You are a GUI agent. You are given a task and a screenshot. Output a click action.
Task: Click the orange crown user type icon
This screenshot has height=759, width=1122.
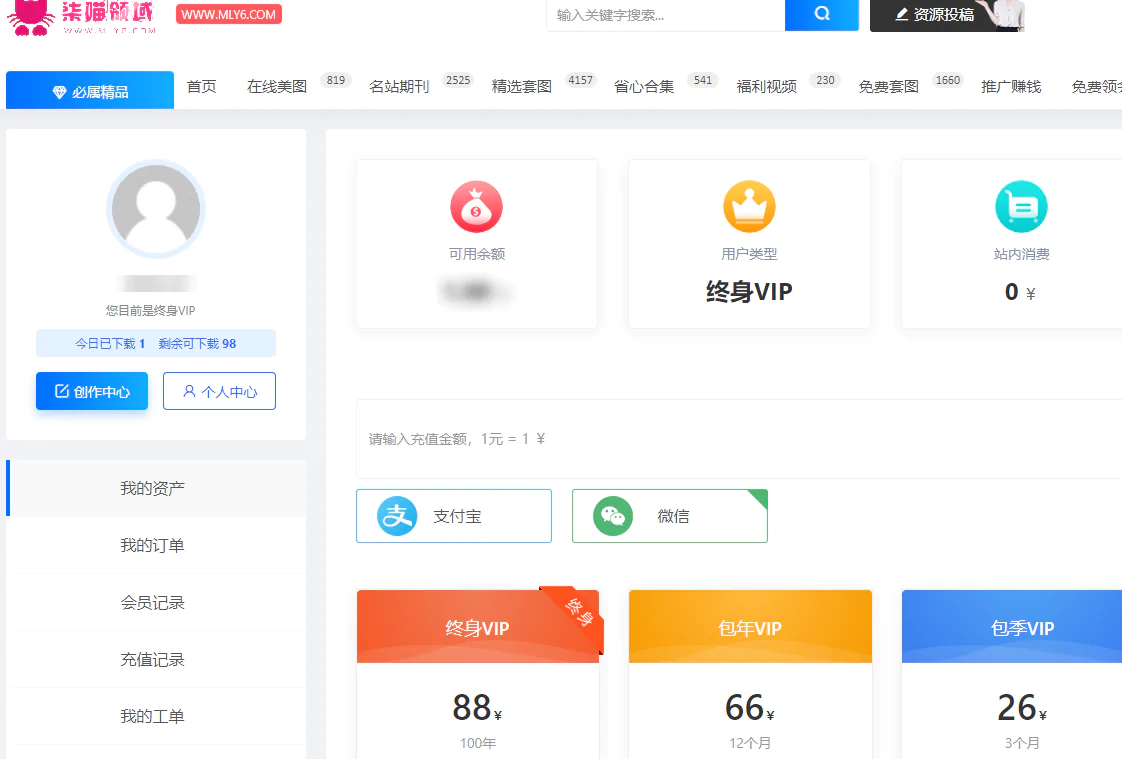point(749,207)
